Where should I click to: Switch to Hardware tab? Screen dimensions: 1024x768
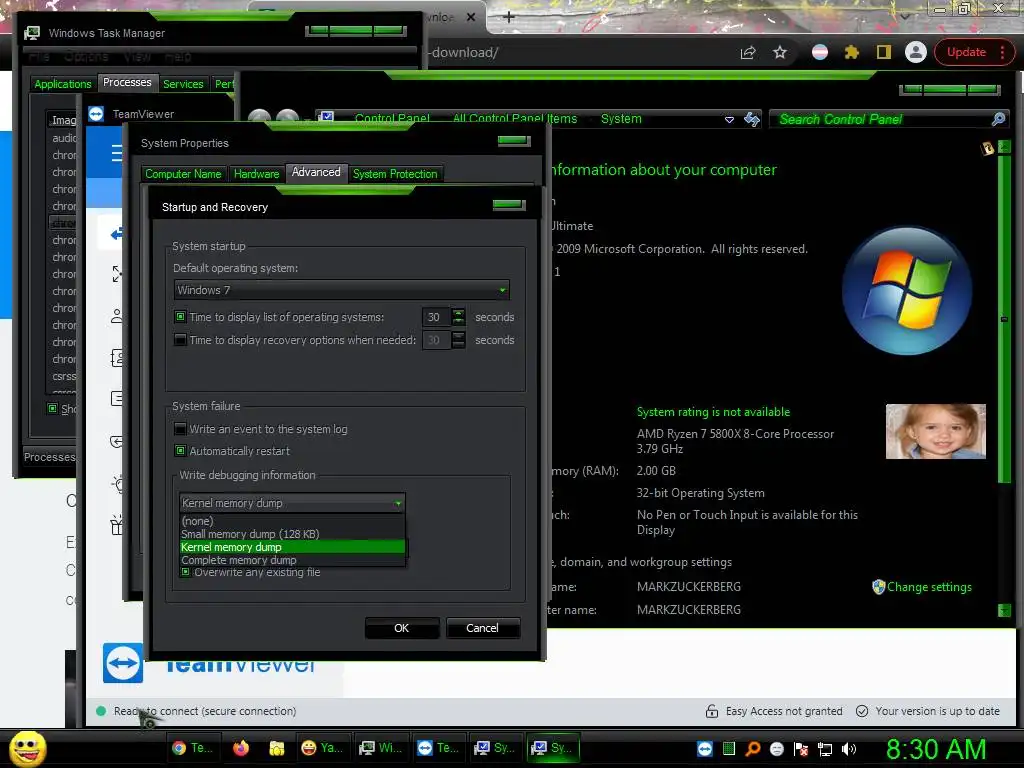256,174
